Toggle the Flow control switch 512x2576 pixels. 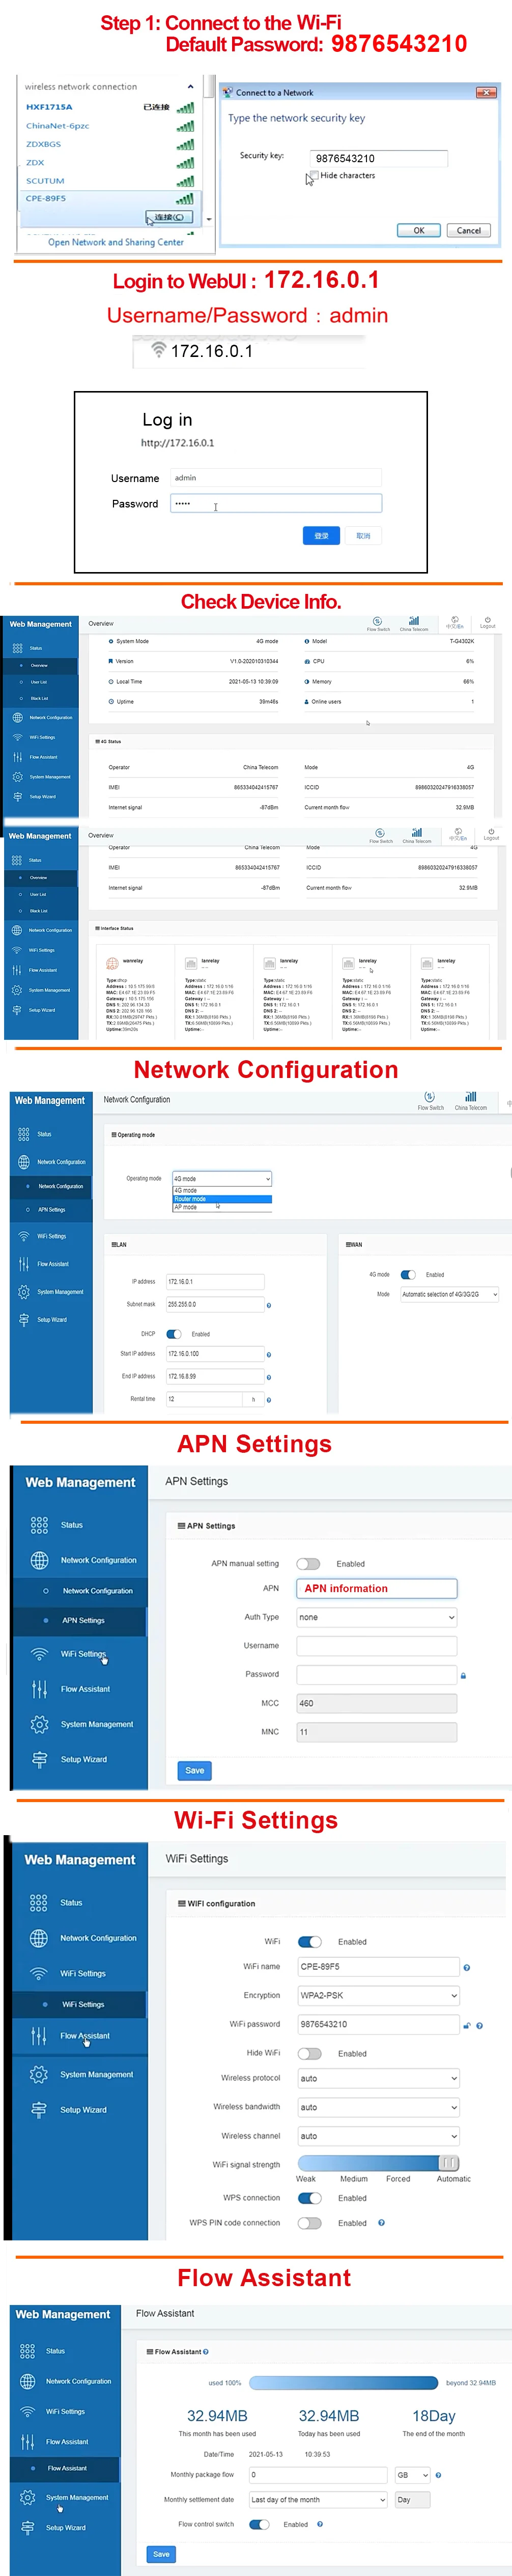click(259, 2524)
